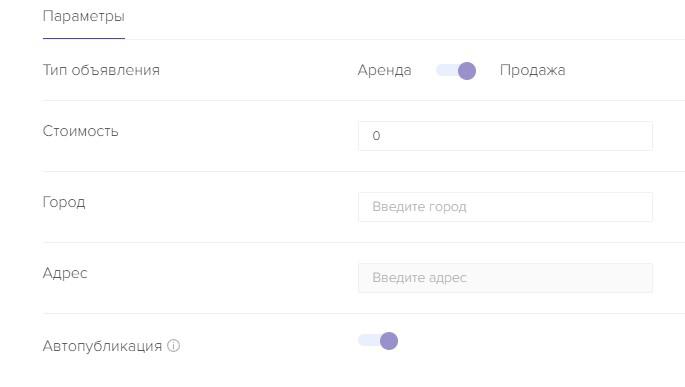685x387 pixels.
Task: Click the purple knob of listing type switch
Action: click(x=467, y=71)
